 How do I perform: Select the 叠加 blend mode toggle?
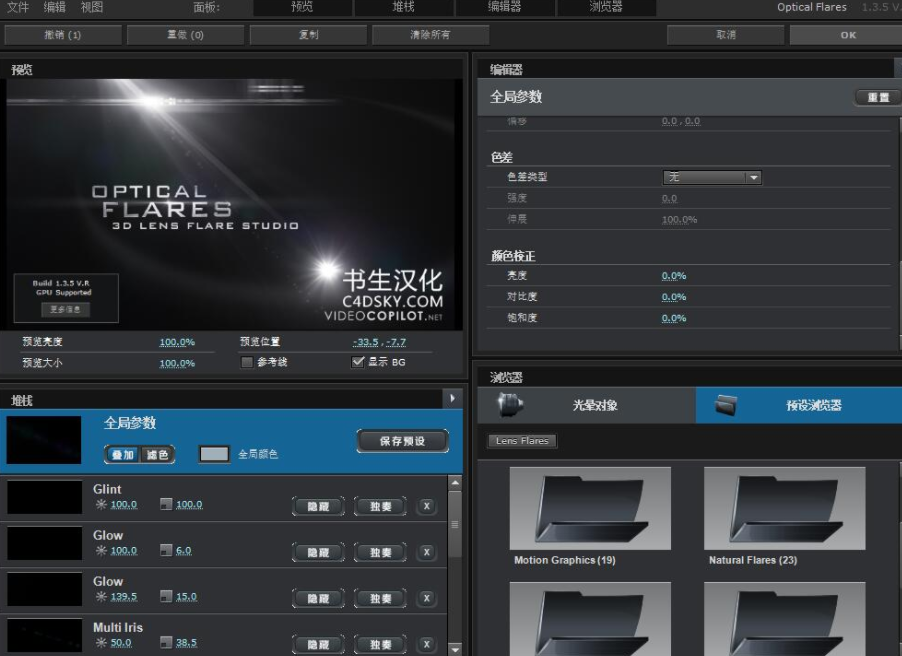pos(123,455)
